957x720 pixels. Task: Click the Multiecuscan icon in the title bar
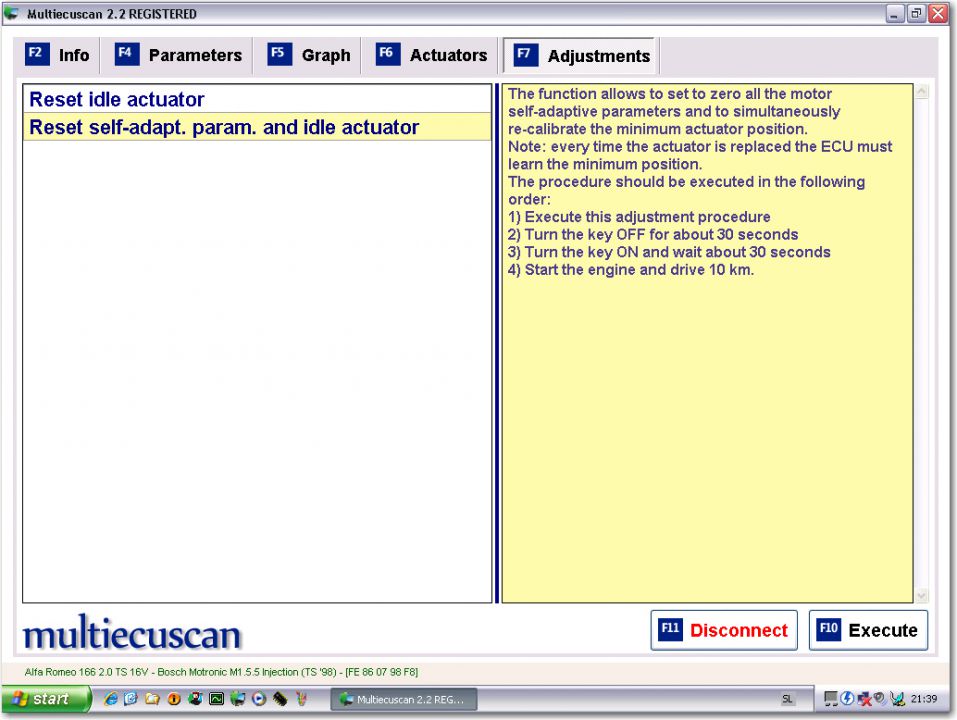(11, 13)
